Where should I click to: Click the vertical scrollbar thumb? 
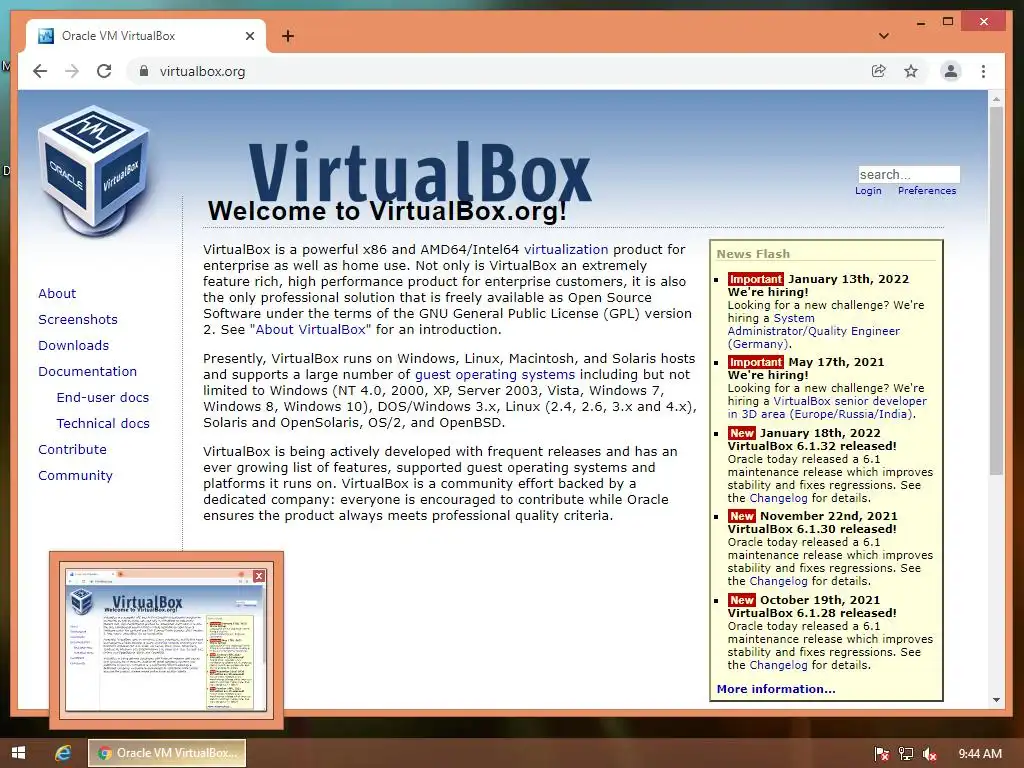click(996, 291)
